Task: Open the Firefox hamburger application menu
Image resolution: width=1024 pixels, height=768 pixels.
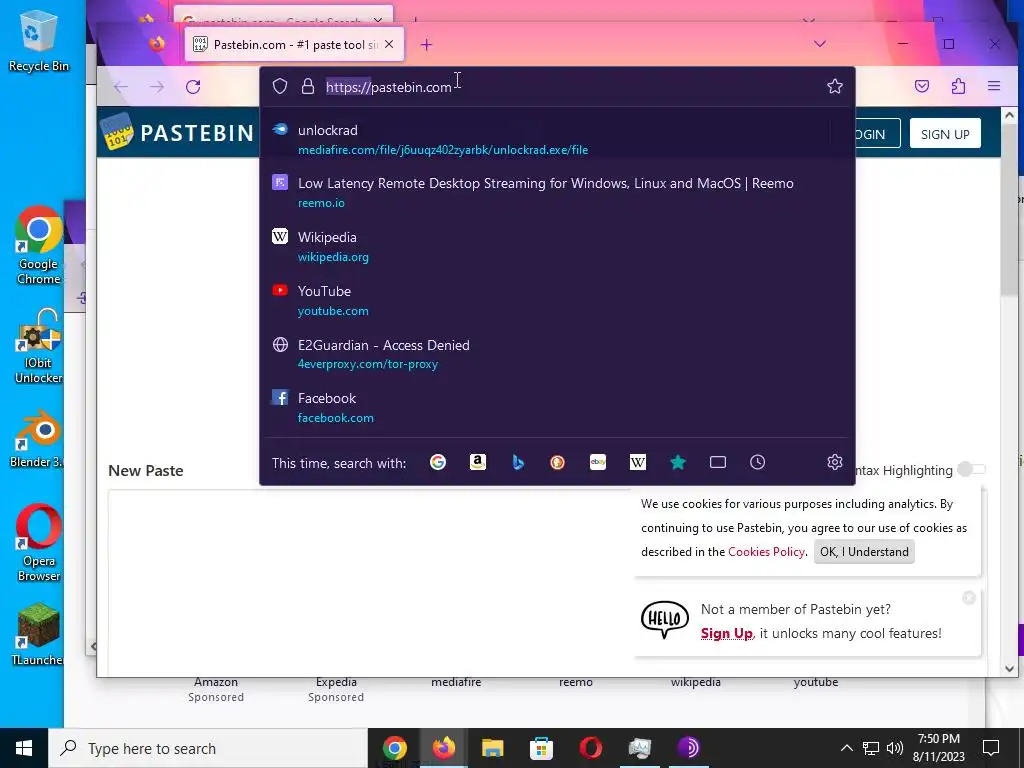Action: [994, 86]
